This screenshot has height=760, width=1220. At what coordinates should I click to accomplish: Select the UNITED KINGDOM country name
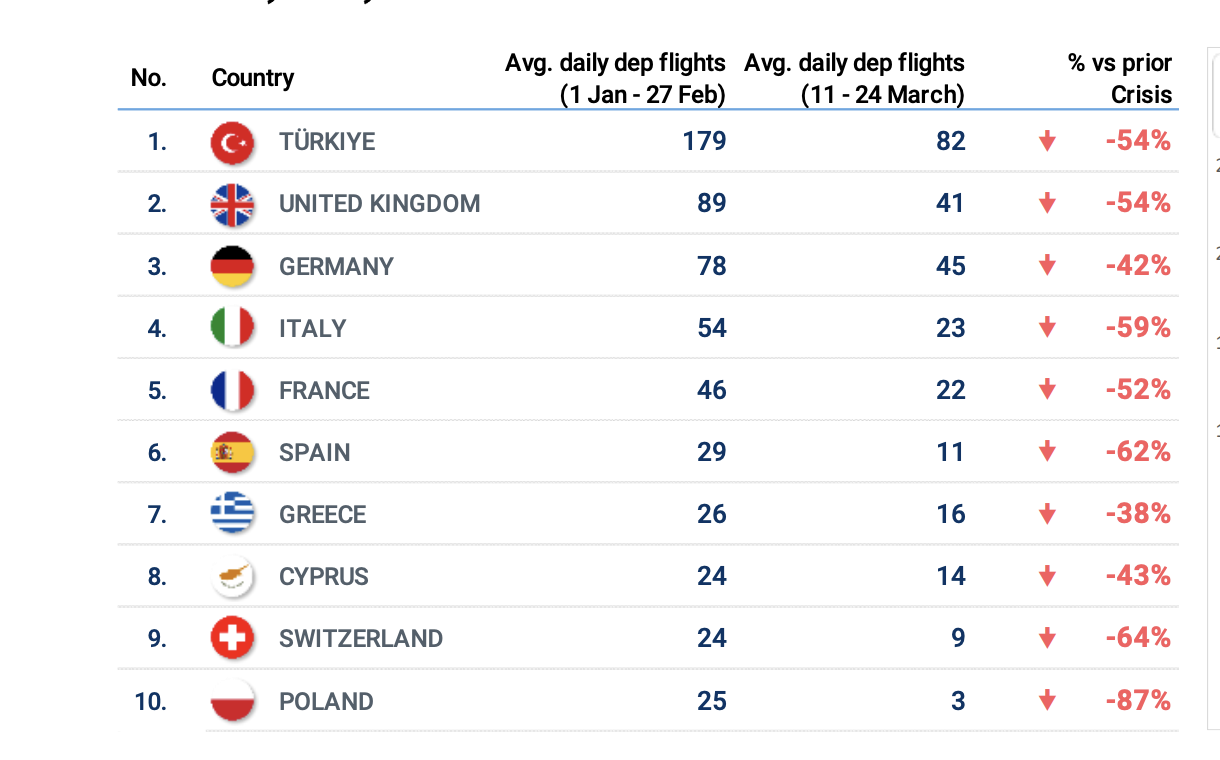click(379, 204)
